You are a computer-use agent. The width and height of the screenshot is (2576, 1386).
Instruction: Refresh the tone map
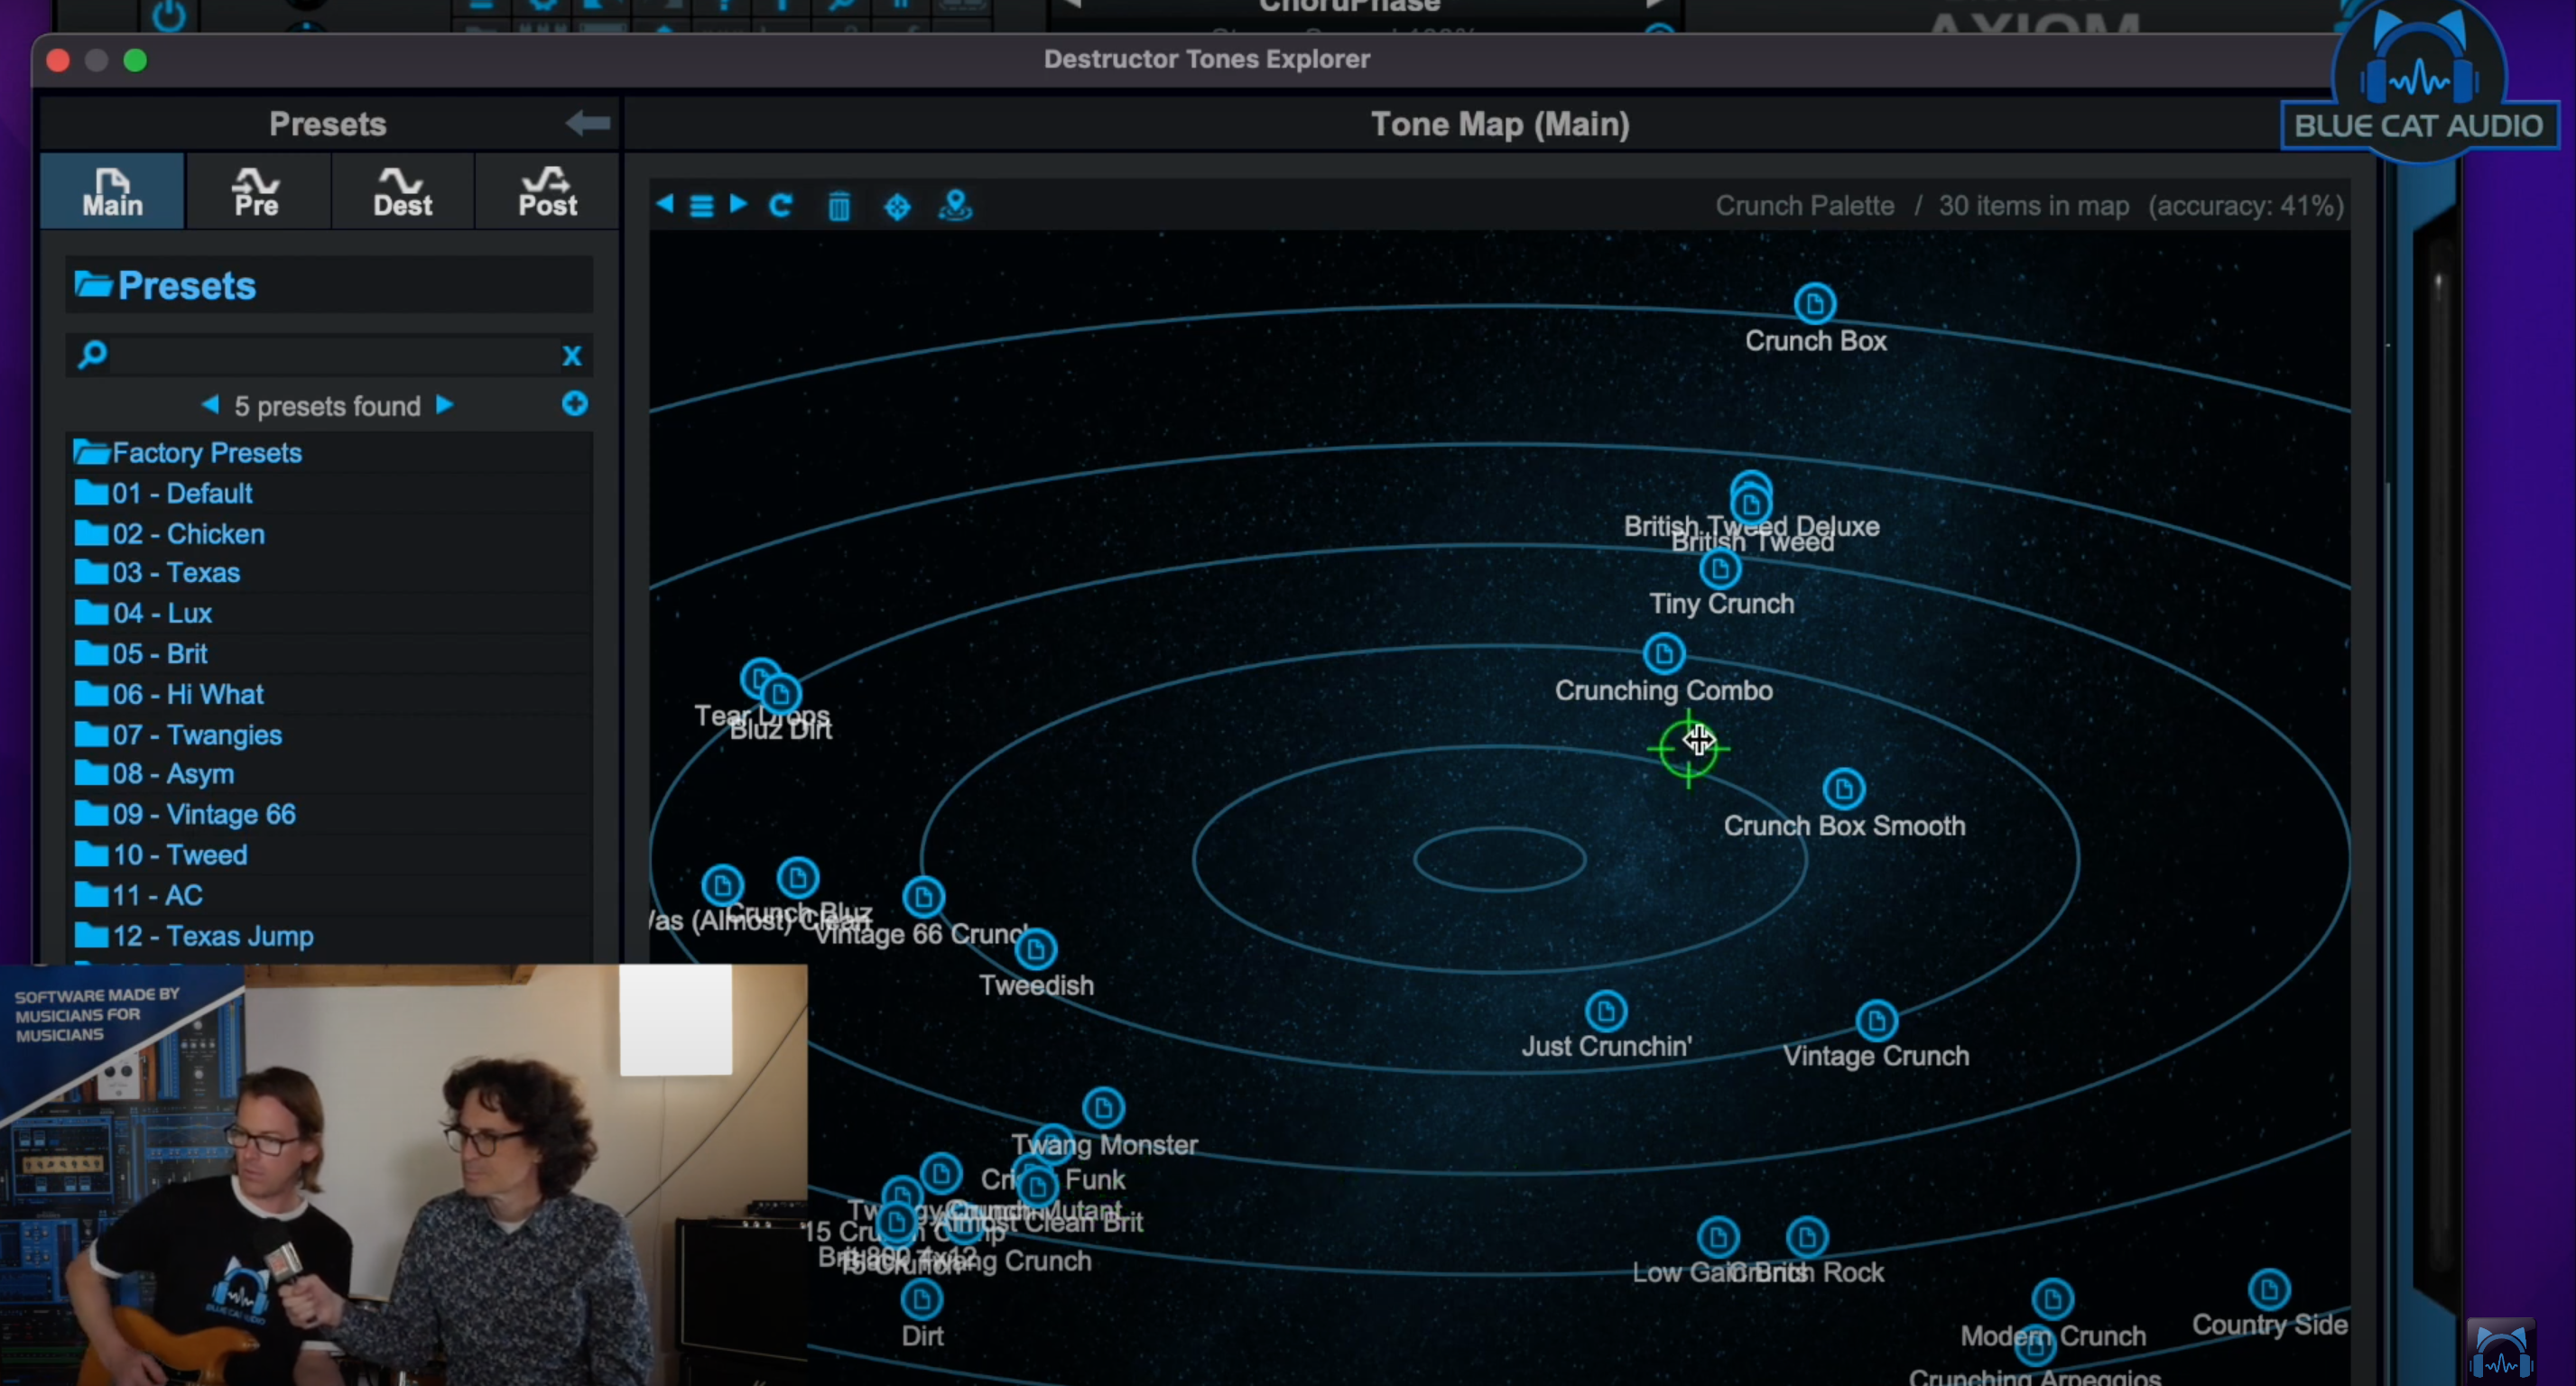[x=781, y=206]
